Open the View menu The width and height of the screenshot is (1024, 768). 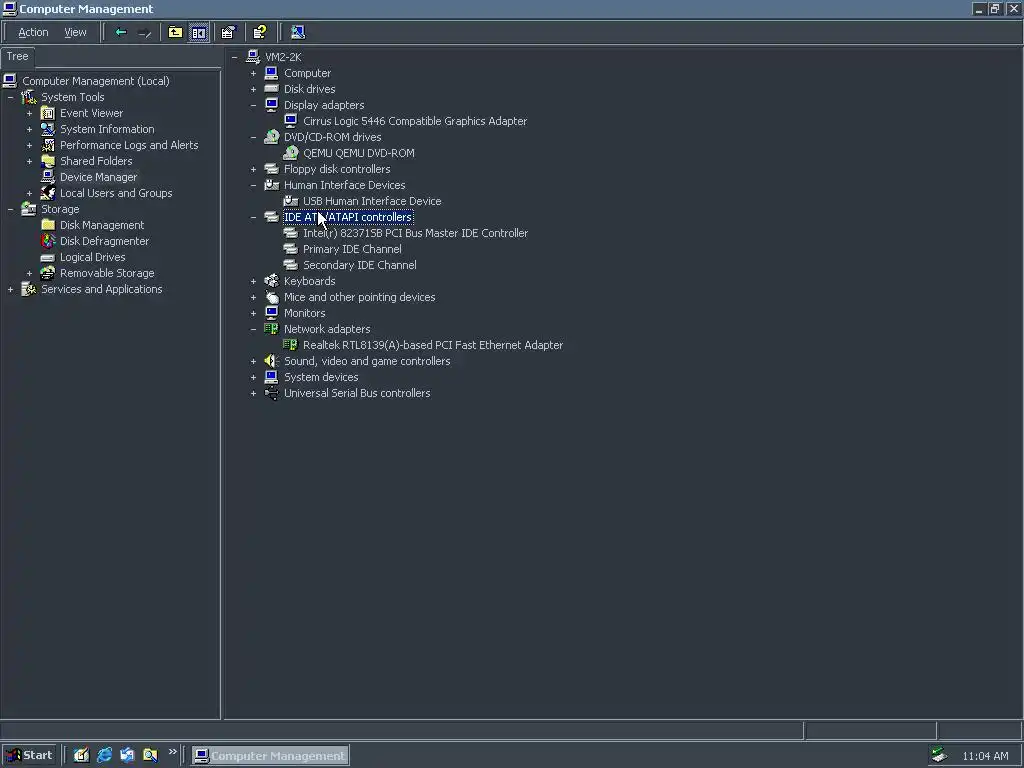pyautogui.click(x=75, y=32)
